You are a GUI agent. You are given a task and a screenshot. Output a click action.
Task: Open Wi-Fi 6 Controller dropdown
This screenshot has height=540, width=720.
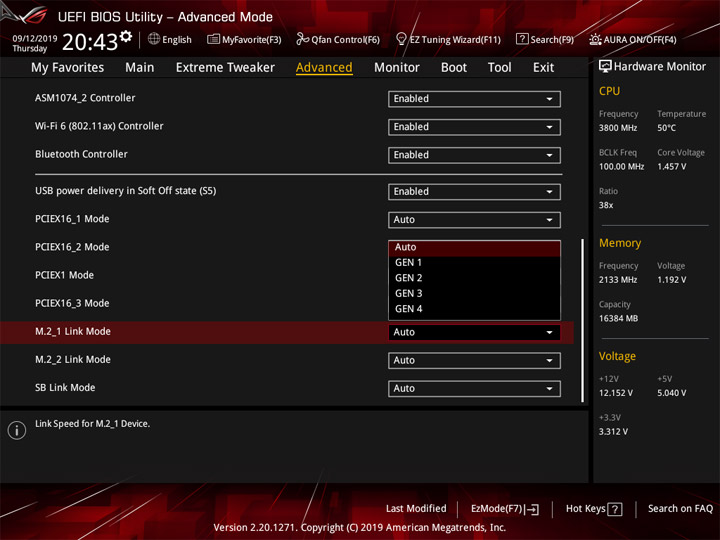click(x=474, y=127)
